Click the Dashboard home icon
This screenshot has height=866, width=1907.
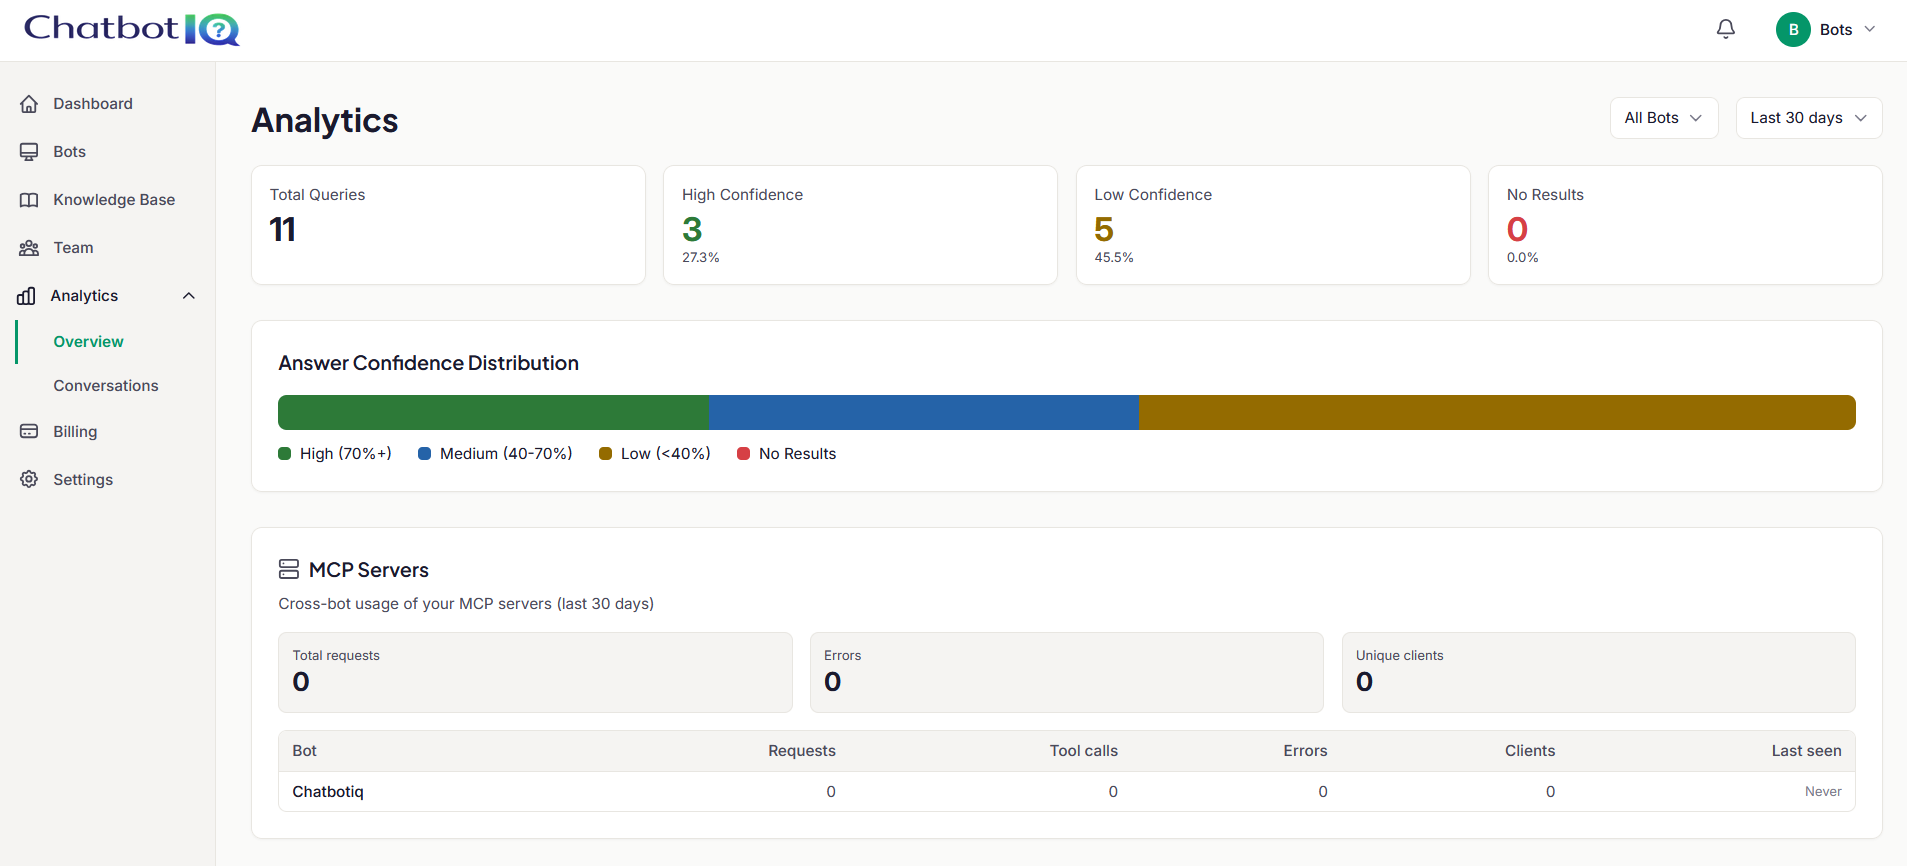[29, 104]
